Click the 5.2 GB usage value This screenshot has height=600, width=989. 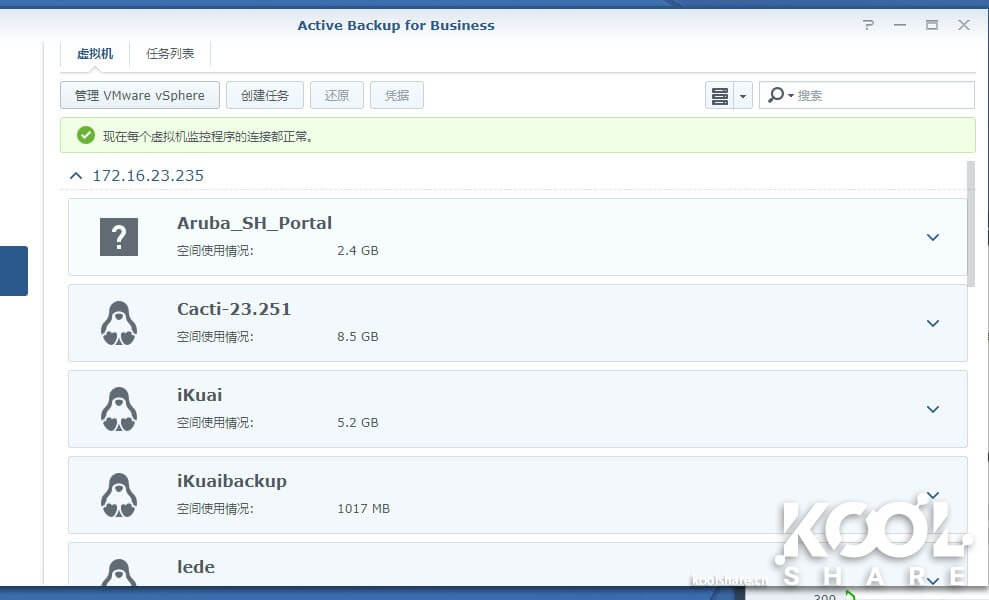[x=358, y=422]
